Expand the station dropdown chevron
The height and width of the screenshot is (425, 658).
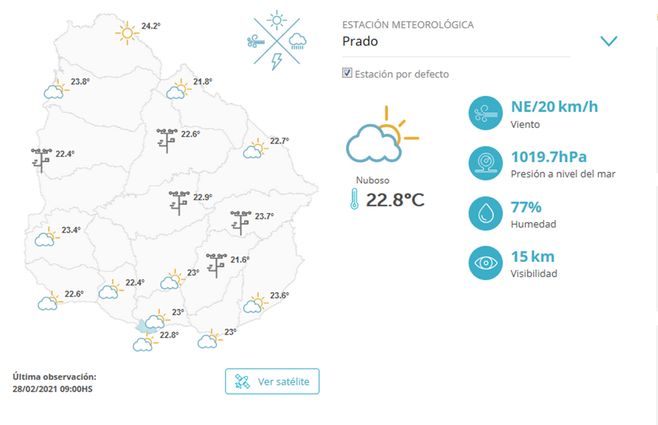point(609,41)
